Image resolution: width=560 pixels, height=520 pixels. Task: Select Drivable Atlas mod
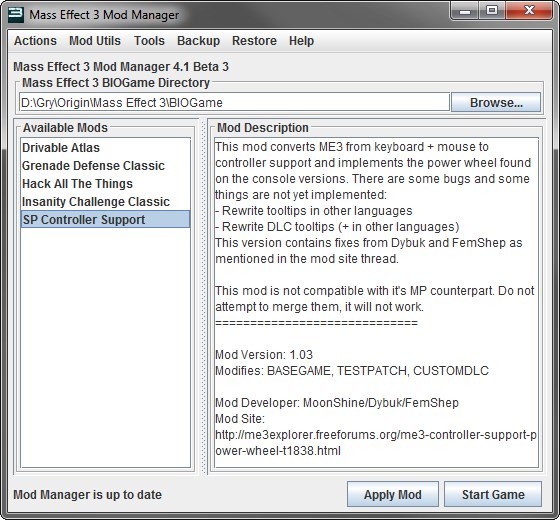coord(105,148)
